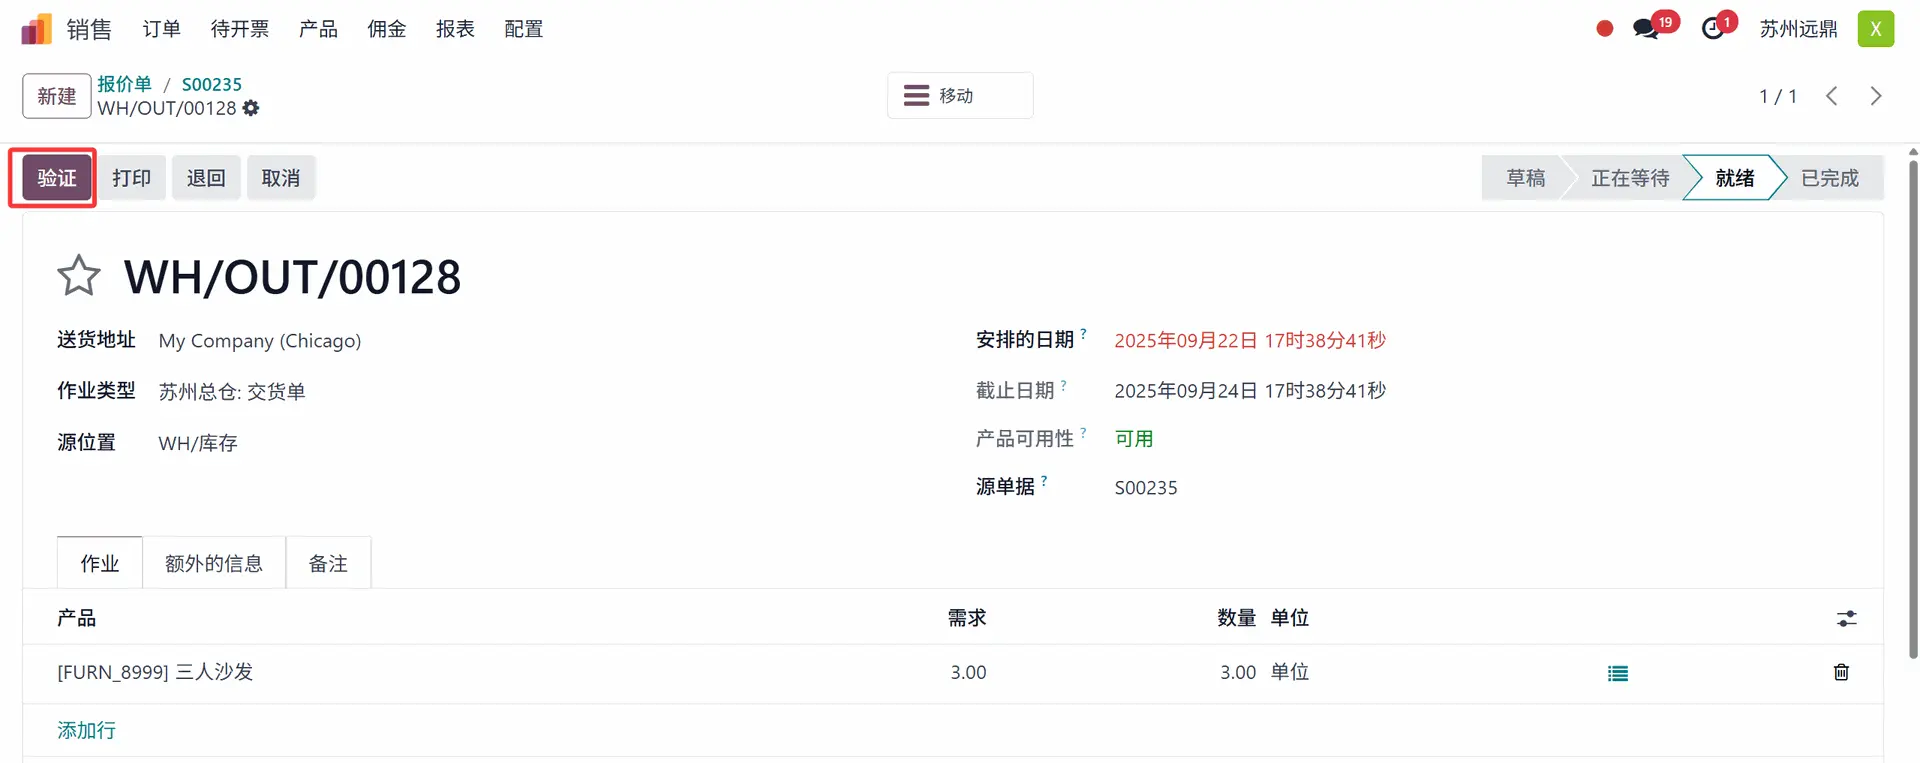Mark the record as favorite with star
1920x763 pixels.
pos(79,277)
